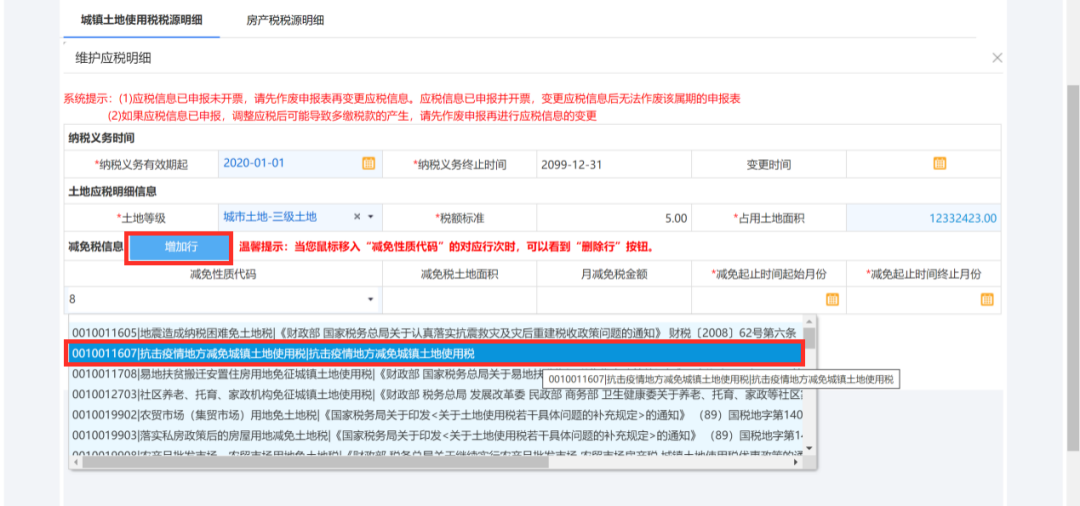Click dropdown list scroll-down arrow
Screen dimensions: 1080x506
click(809, 447)
